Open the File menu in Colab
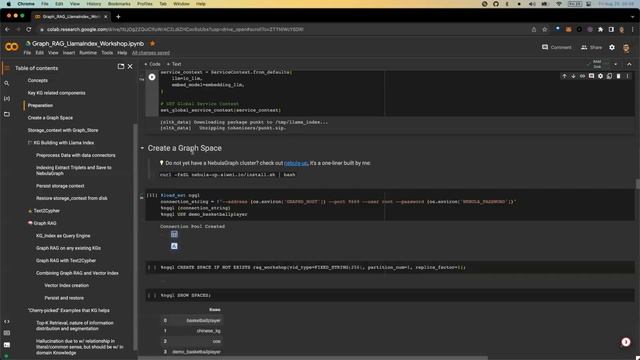The width and height of the screenshot is (640, 360). (27, 53)
